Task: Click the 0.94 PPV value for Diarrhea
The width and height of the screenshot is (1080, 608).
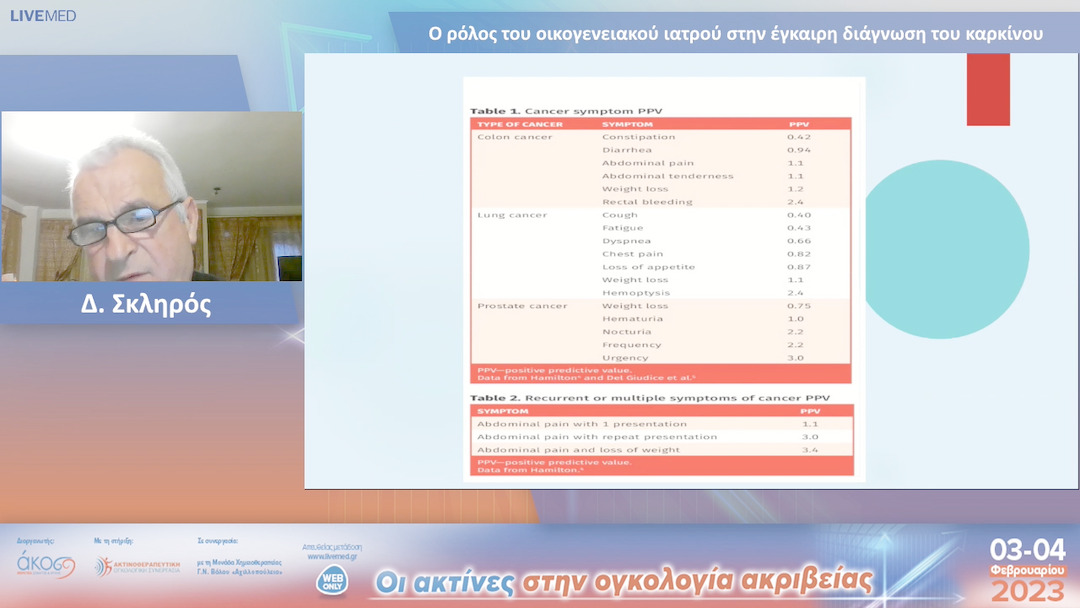Action: [799, 150]
